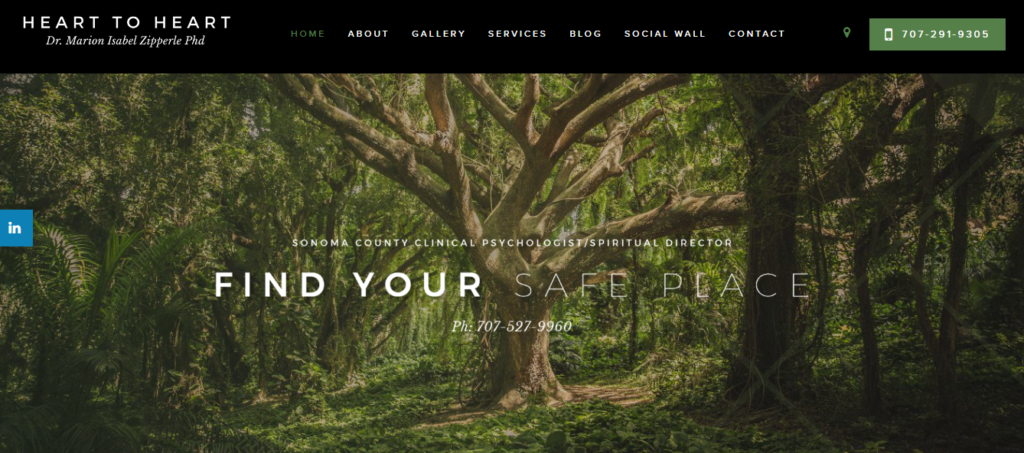The height and width of the screenshot is (453, 1024).
Task: Click the 707-291-9305 number in the green button
Action: point(945,35)
